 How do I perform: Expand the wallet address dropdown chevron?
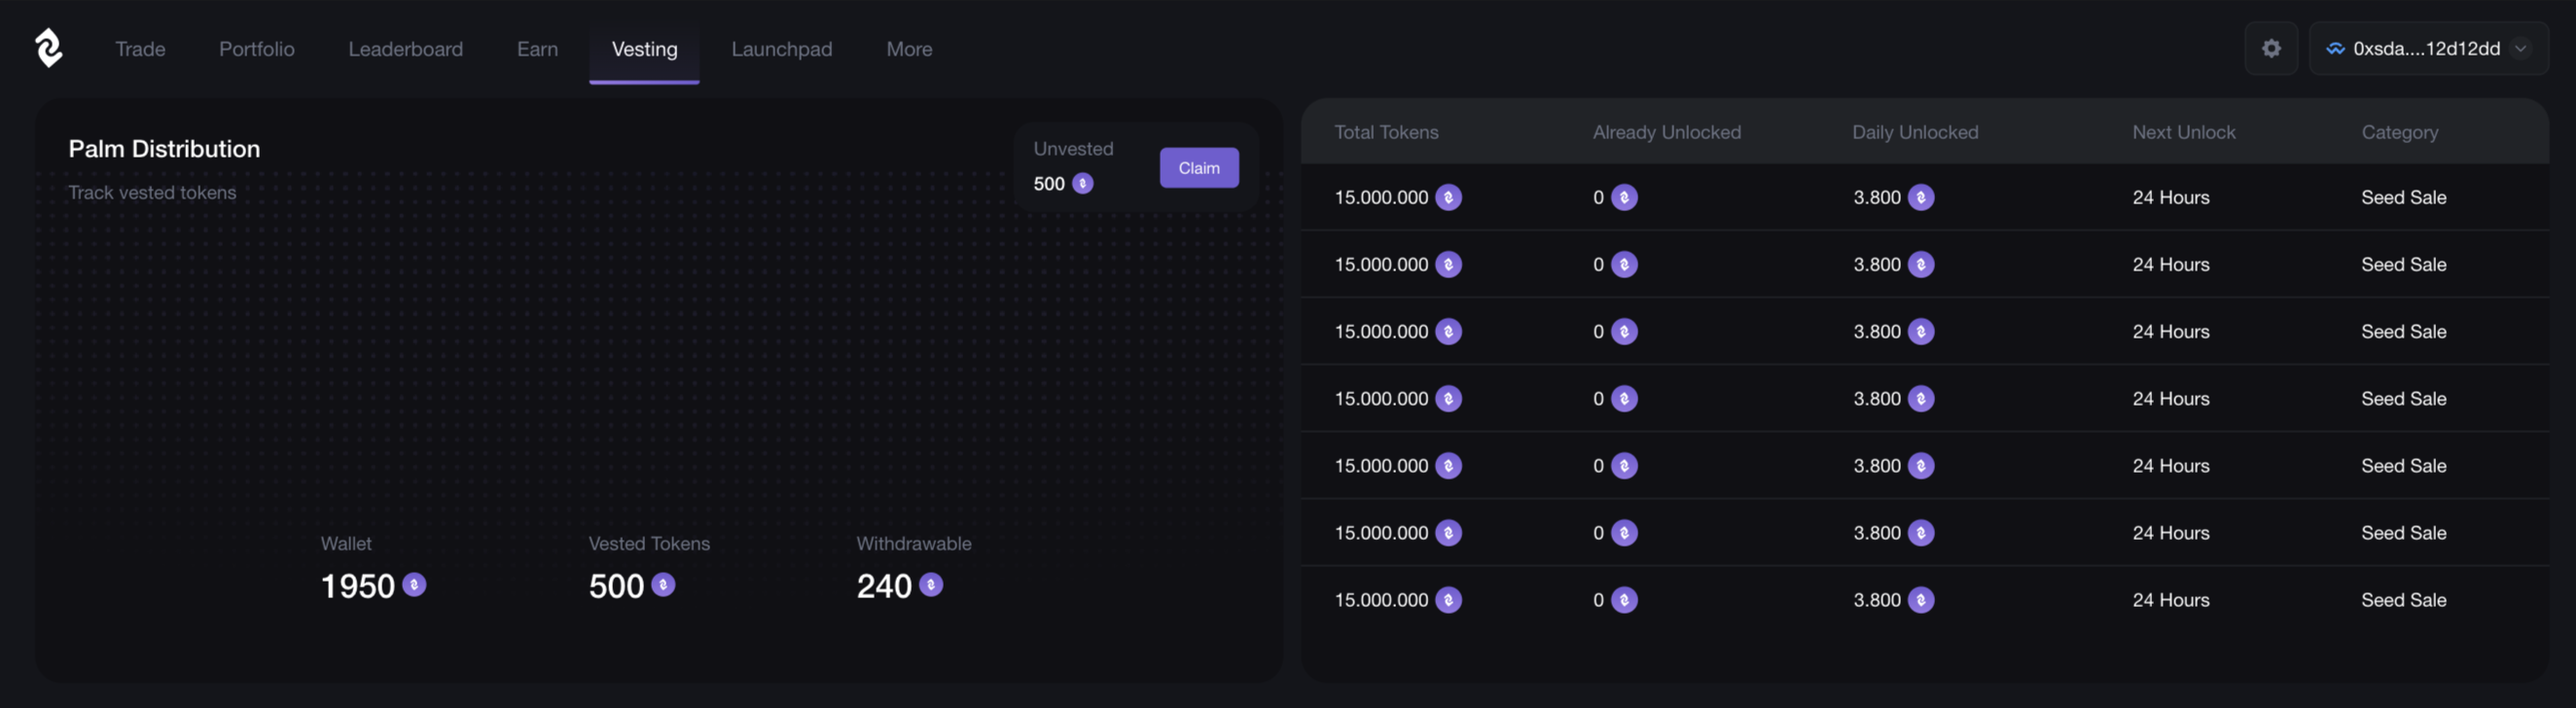pos(2521,48)
